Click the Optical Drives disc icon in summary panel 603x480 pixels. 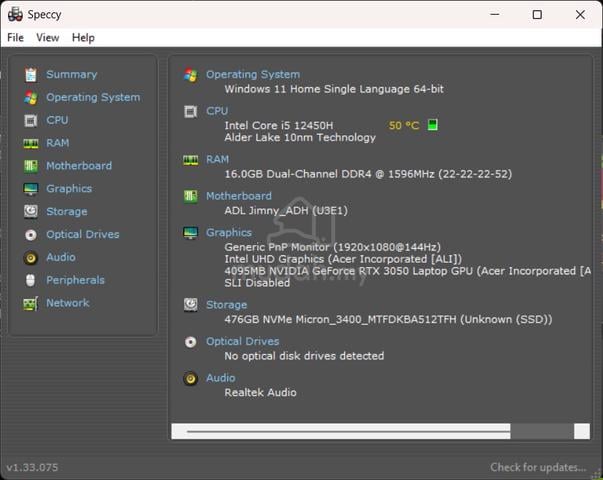click(190, 342)
